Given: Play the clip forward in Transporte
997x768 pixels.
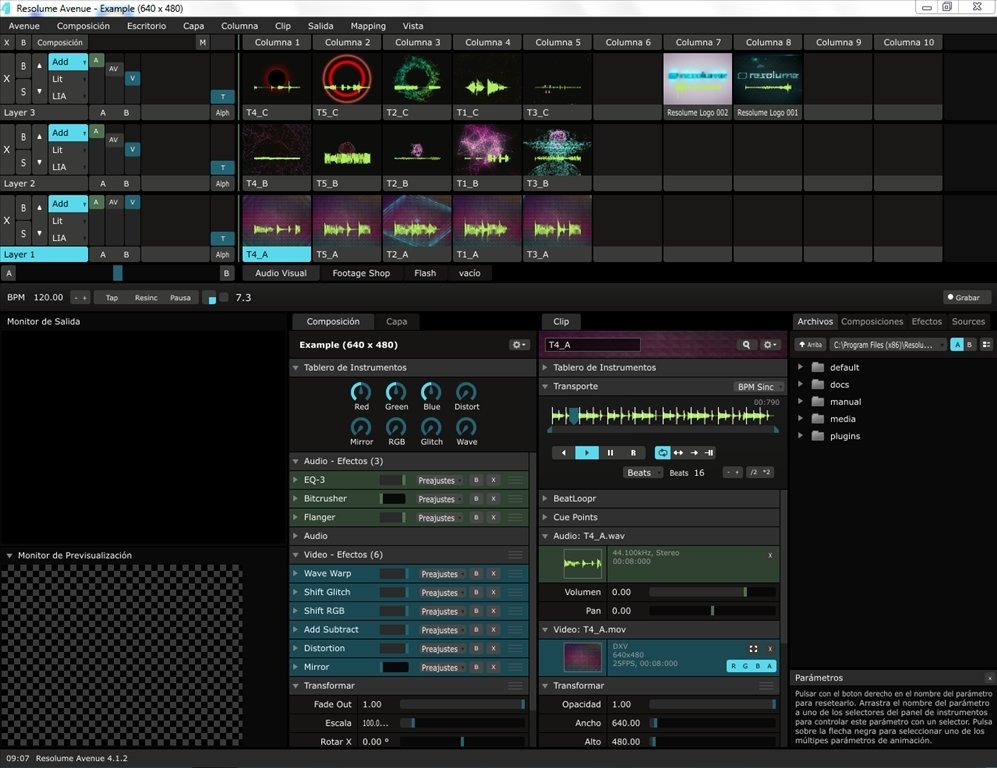Looking at the screenshot, I should 586,453.
